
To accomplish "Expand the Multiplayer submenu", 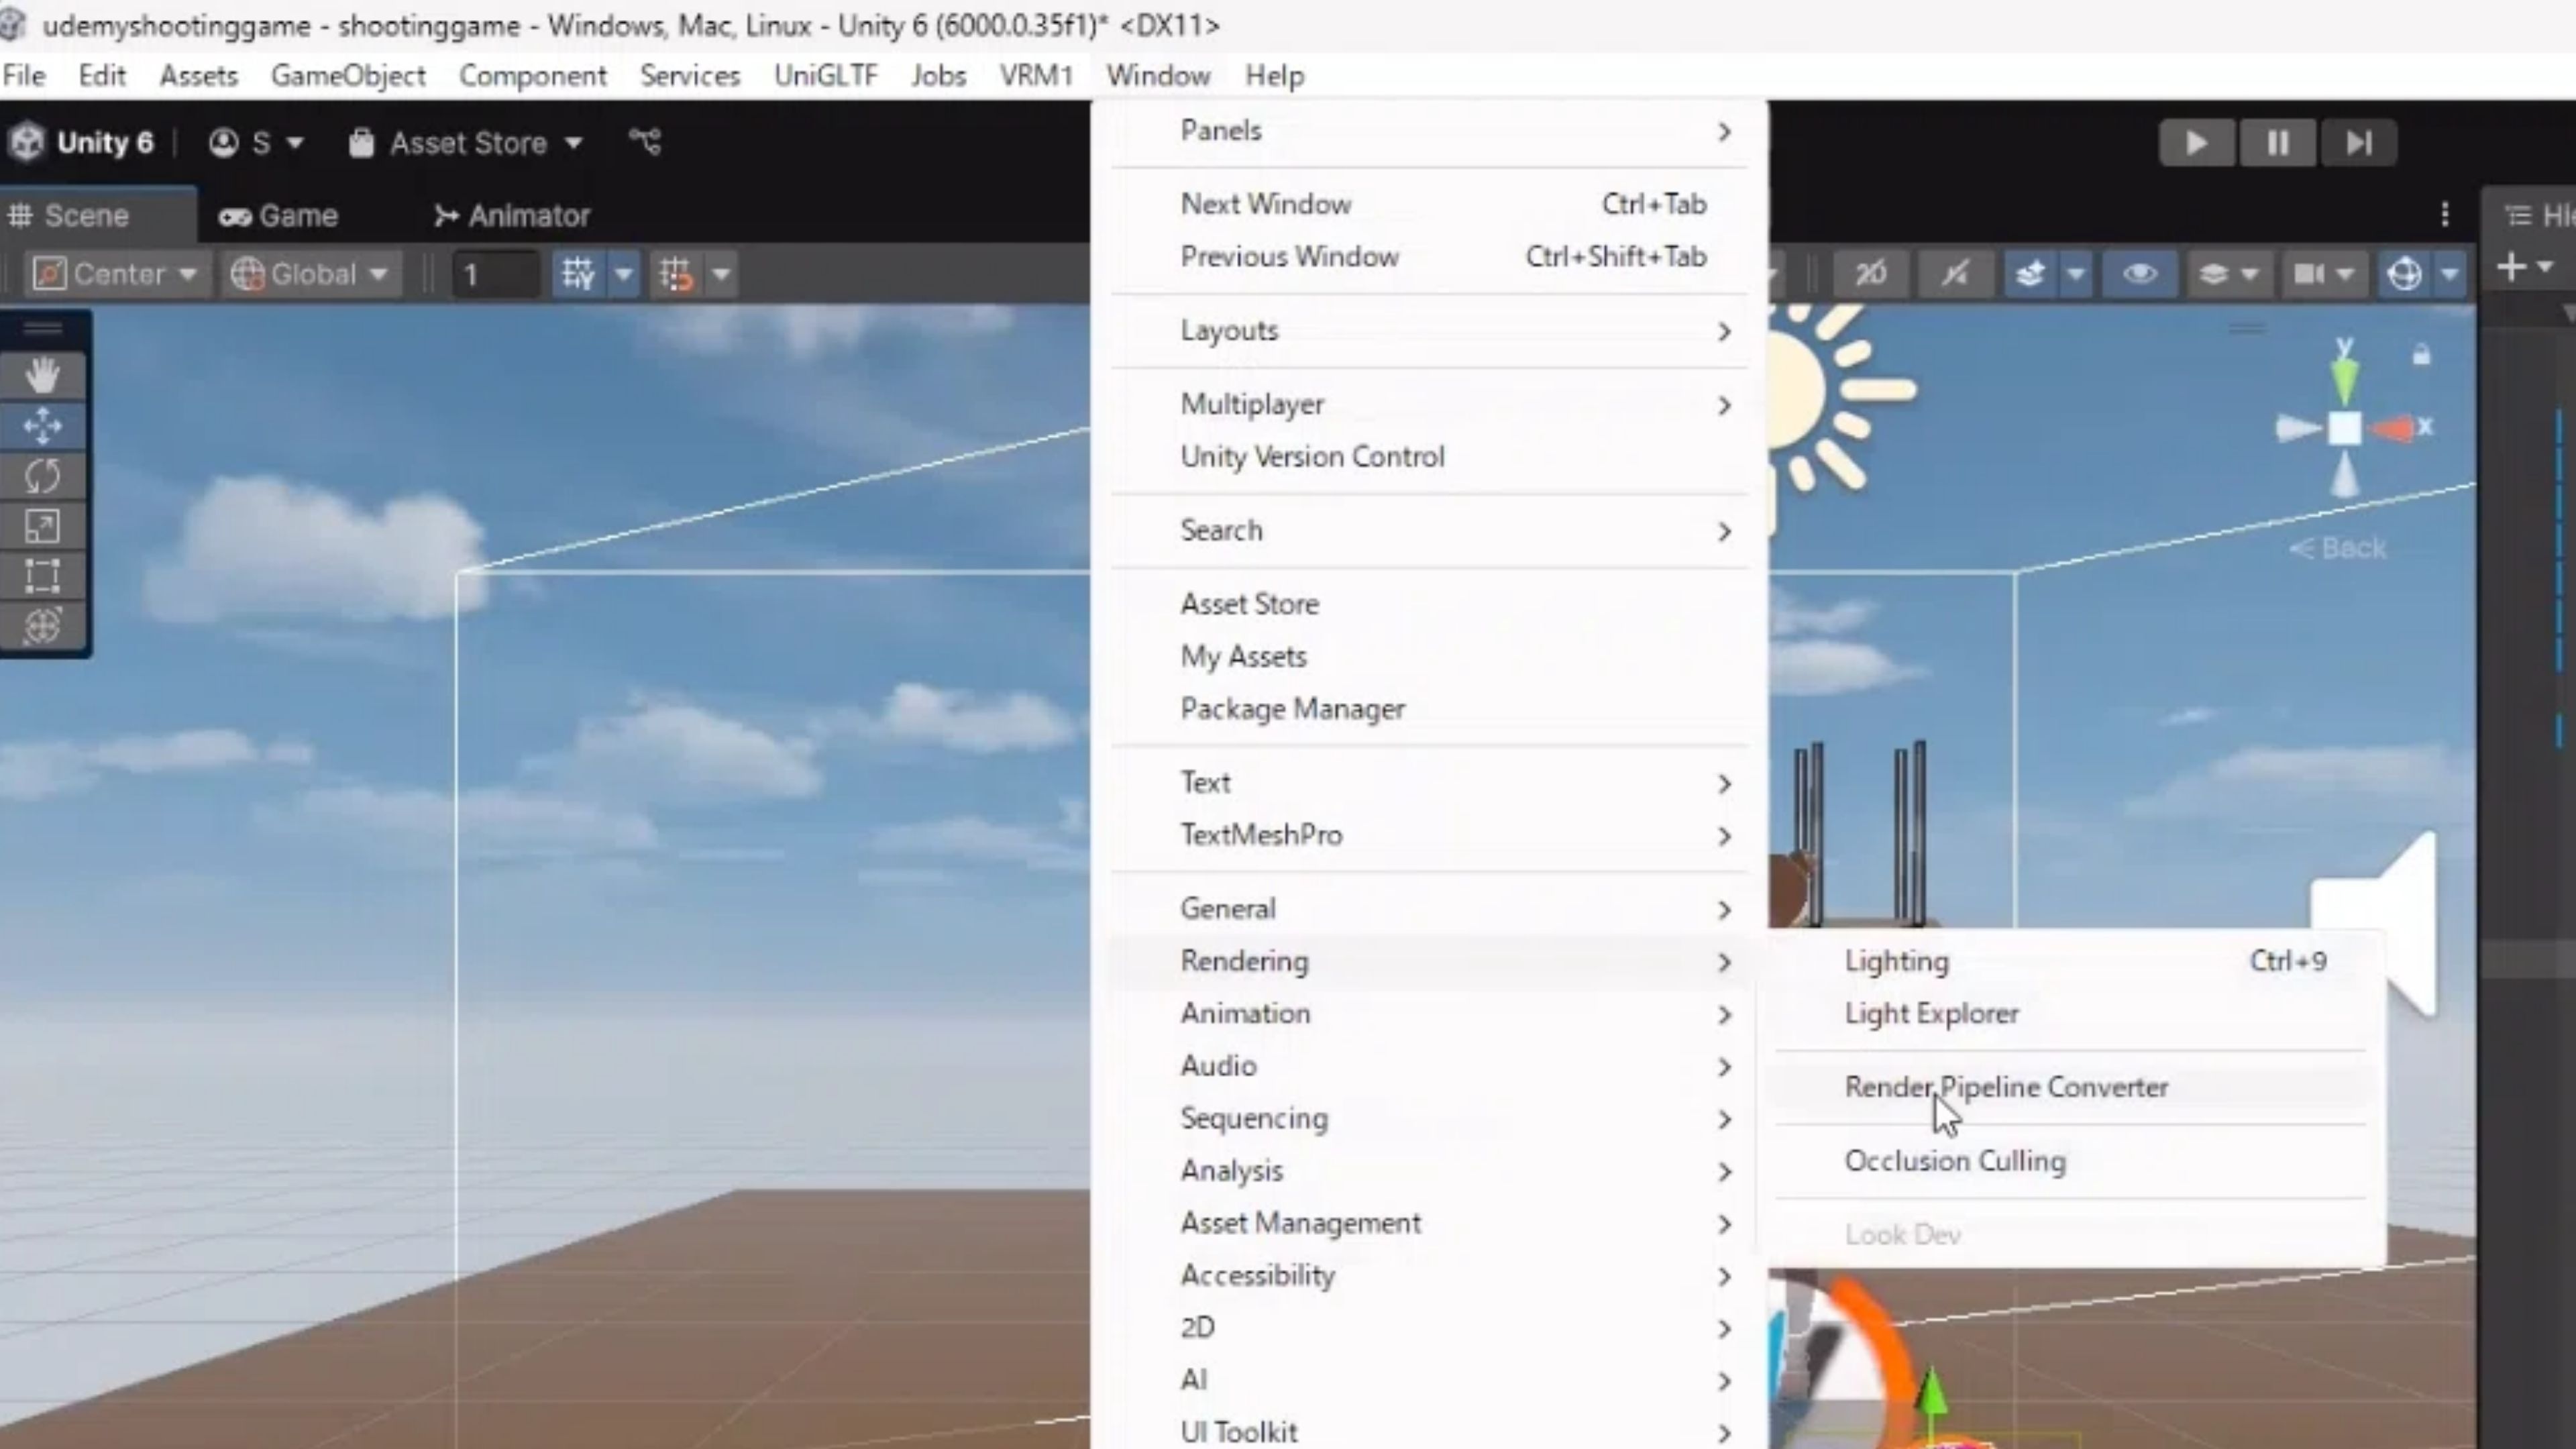I will coord(1430,405).
